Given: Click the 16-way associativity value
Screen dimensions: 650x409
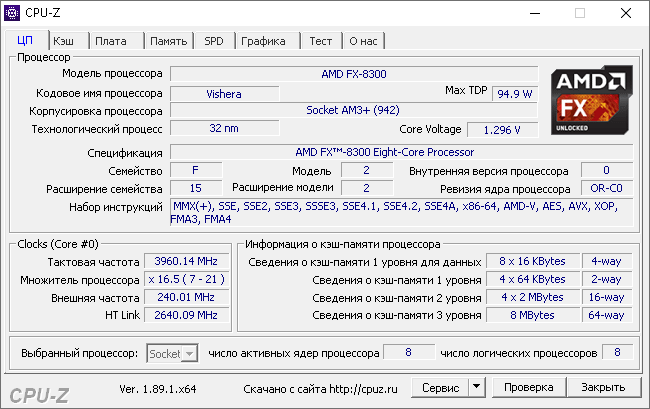Looking at the screenshot, I should pos(607,297).
